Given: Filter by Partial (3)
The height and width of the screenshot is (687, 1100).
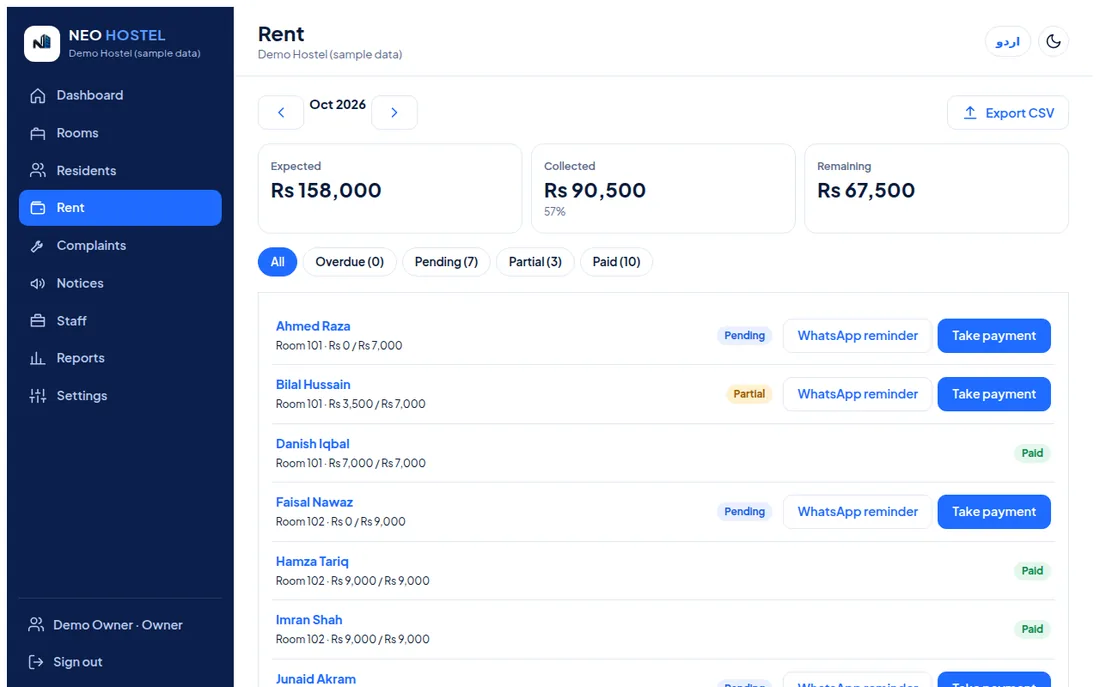Looking at the screenshot, I should tap(535, 262).
